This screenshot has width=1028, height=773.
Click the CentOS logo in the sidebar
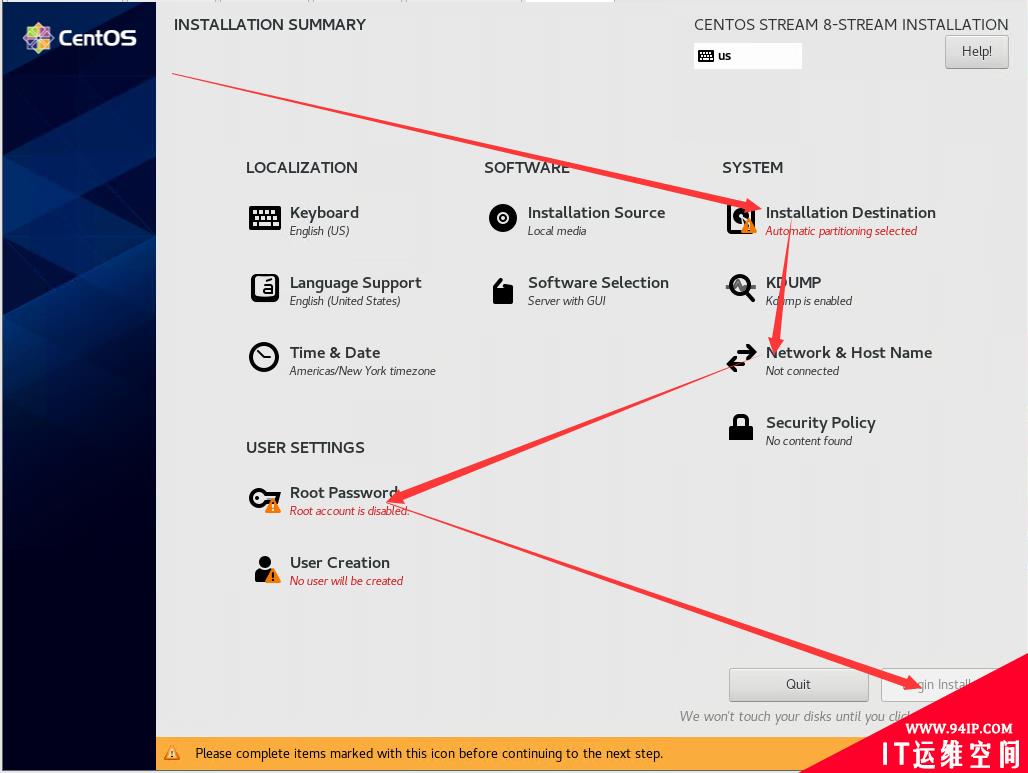79,37
